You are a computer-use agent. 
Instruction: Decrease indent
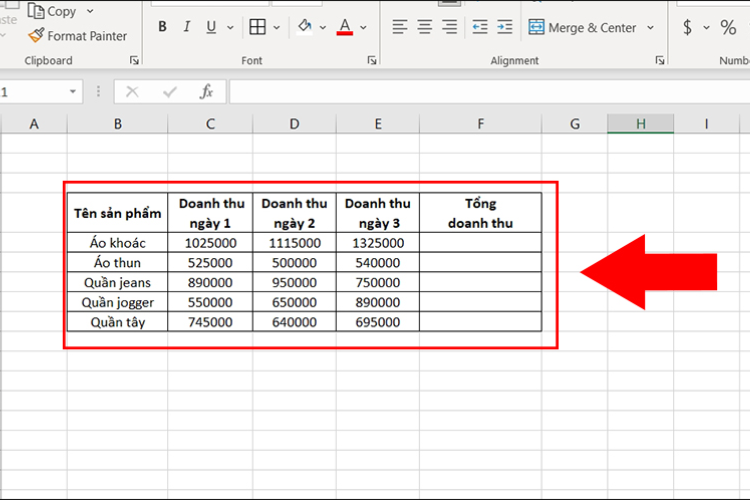(x=480, y=27)
